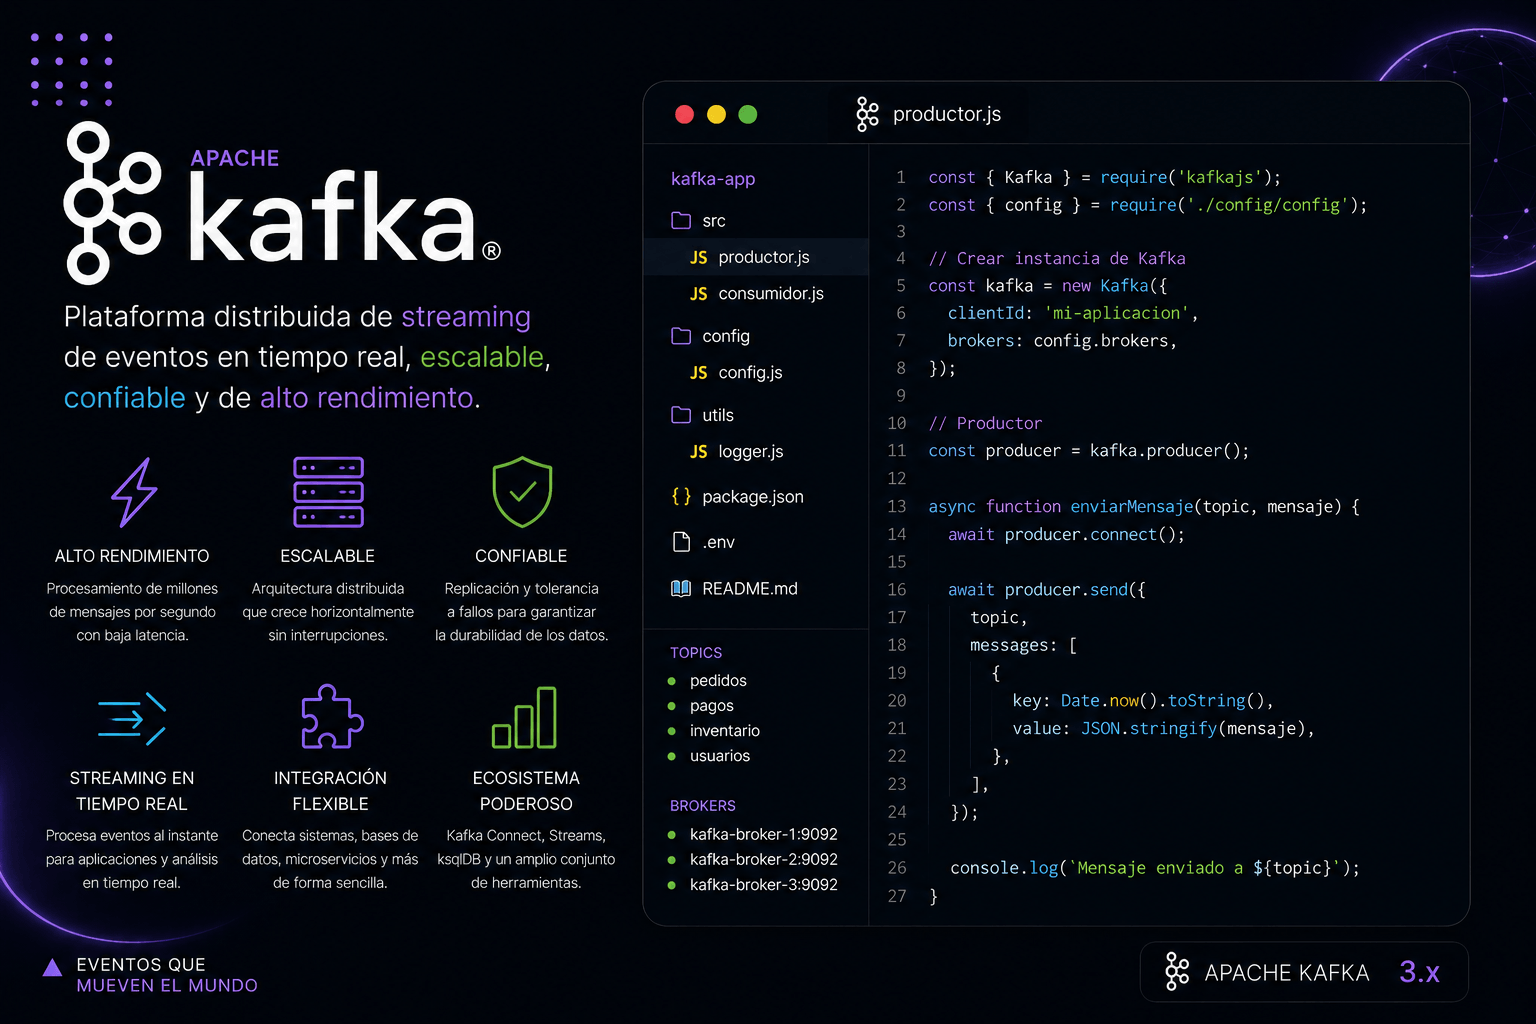Image resolution: width=1536 pixels, height=1024 pixels.
Task: Click the 'MUEVEN EL MUNDO' tagline text
Action: pos(167,986)
